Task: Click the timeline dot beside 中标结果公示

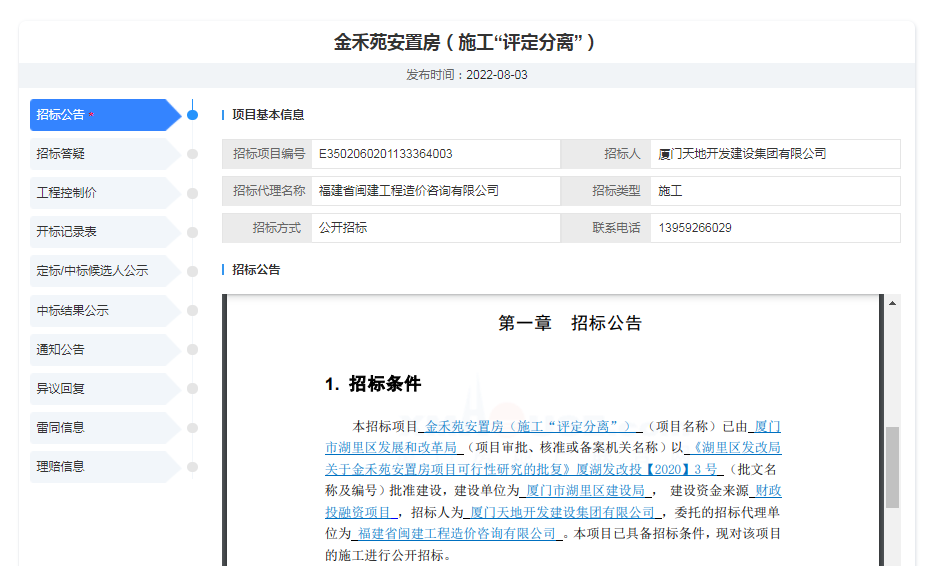Action: [192, 310]
